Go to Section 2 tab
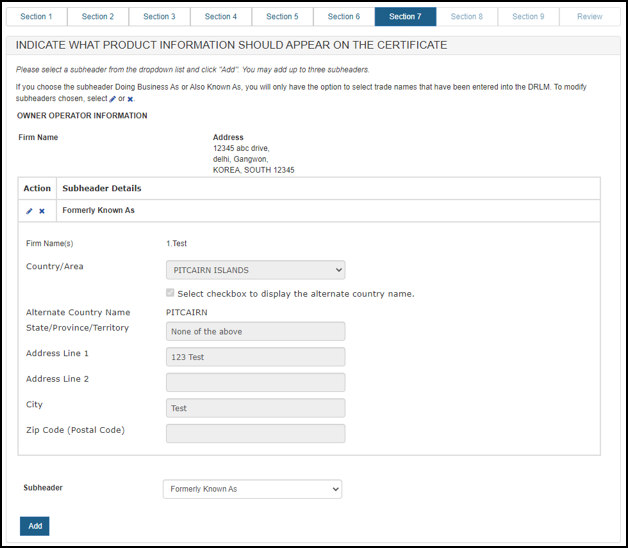Image resolution: width=628 pixels, height=548 pixels. 98,17
